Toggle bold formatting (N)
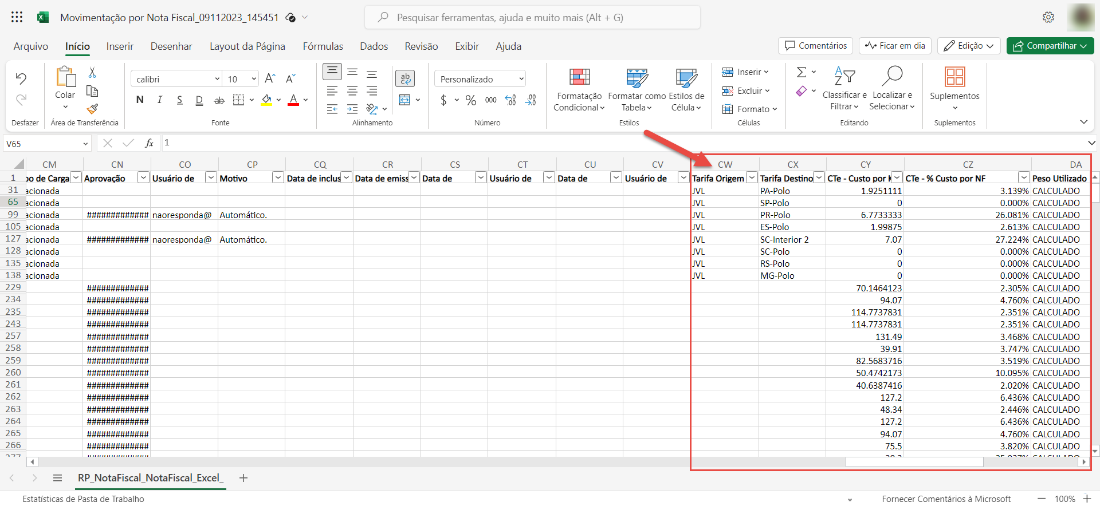 coord(140,100)
